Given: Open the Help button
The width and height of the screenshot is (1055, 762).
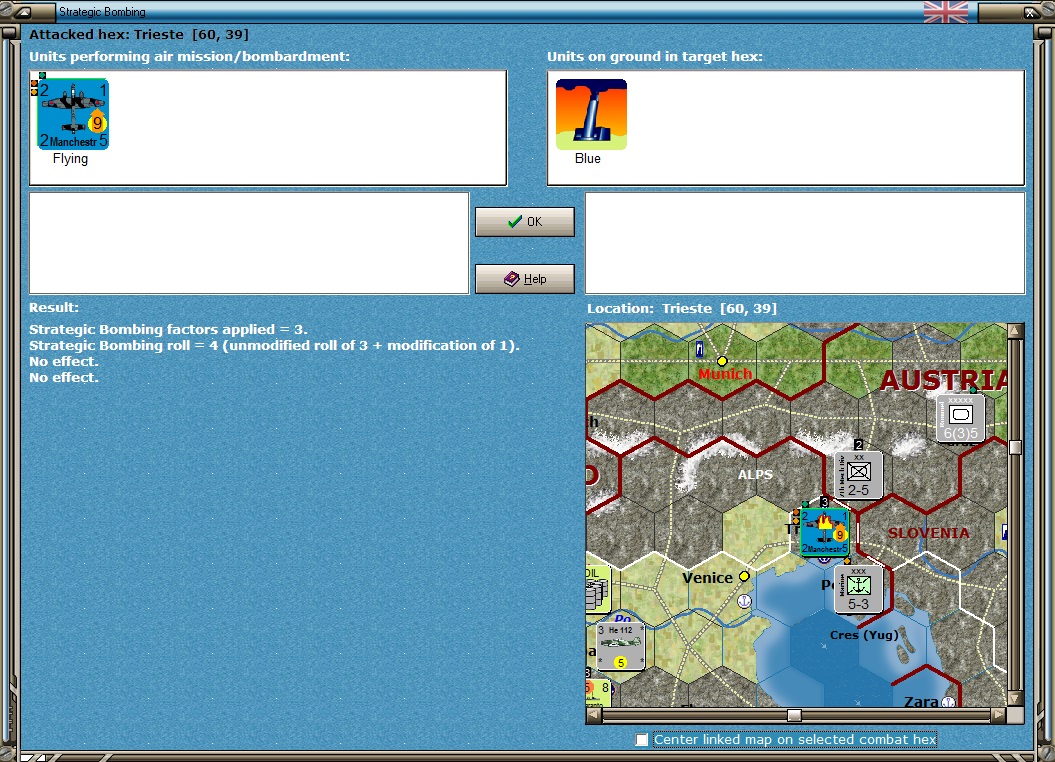Looking at the screenshot, I should 525,279.
